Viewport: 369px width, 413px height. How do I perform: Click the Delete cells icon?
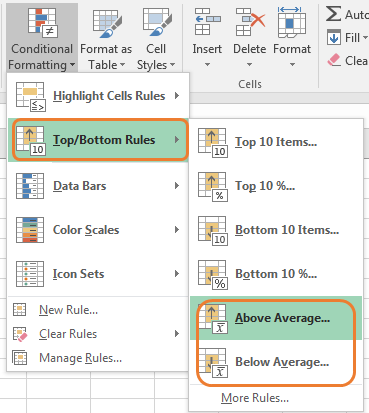point(250,22)
